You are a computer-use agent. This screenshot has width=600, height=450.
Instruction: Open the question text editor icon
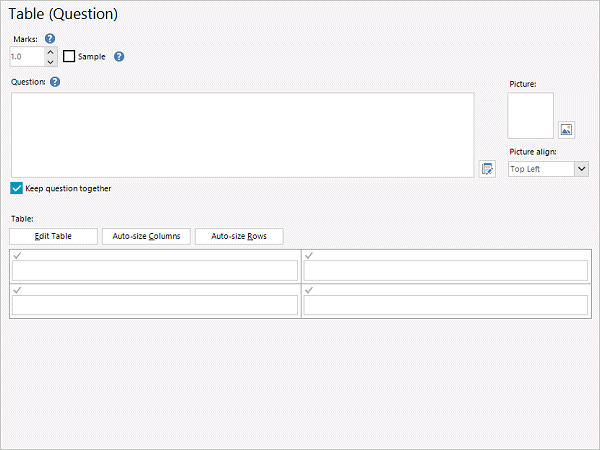pyautogui.click(x=487, y=169)
